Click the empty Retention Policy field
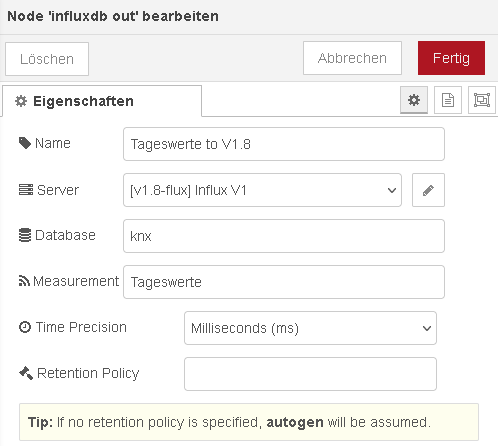498x446 pixels. click(x=310, y=374)
